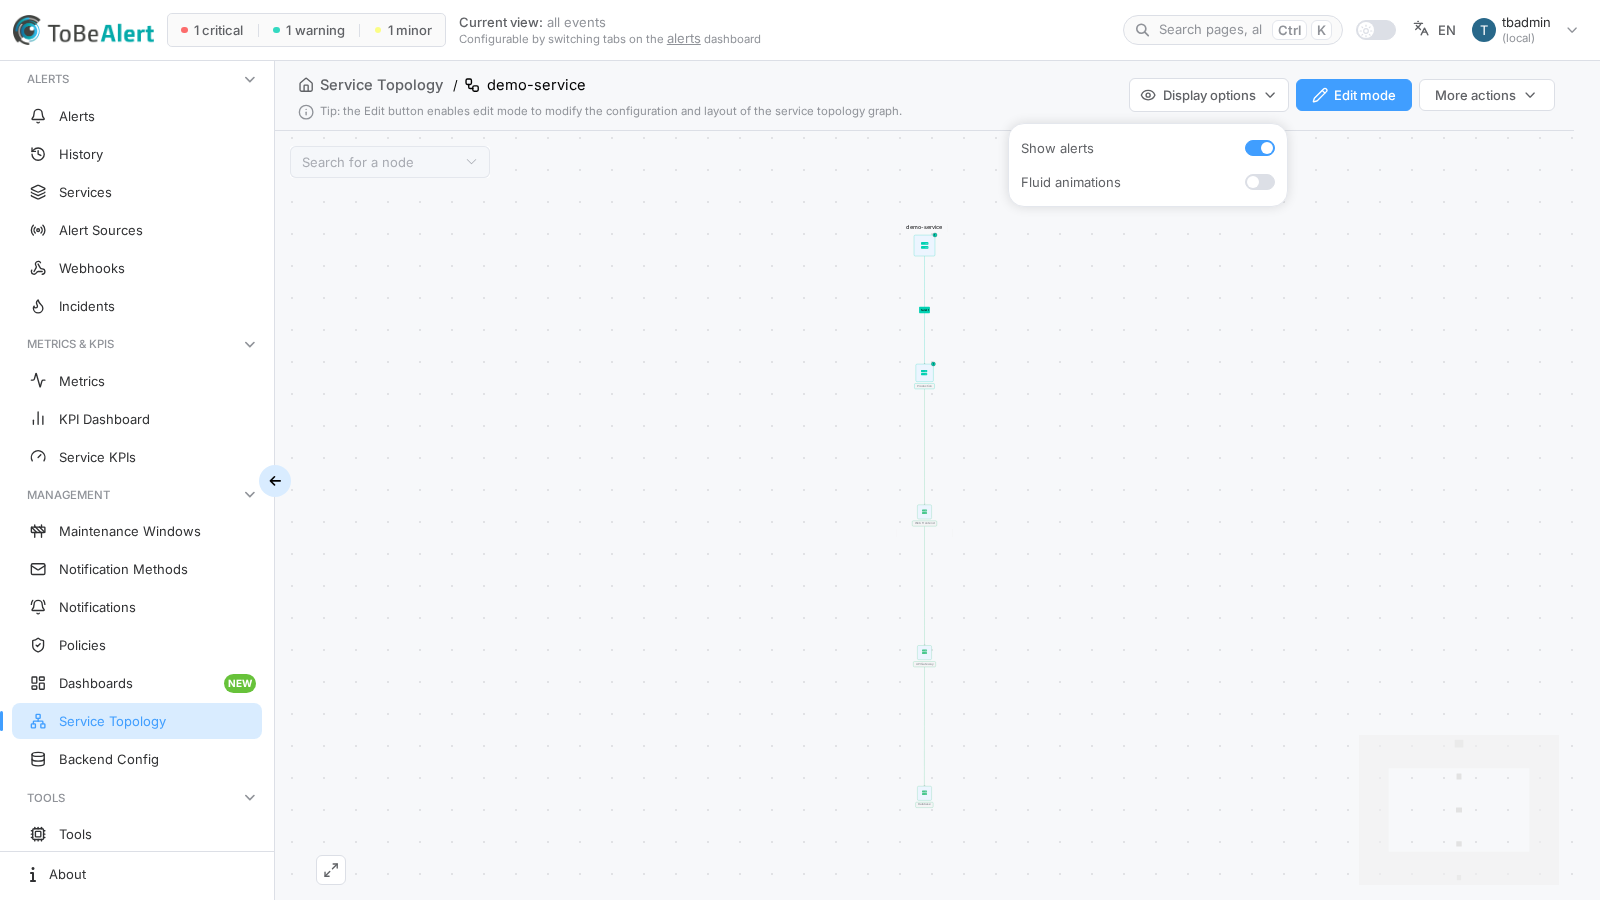Open the Backend Config database icon
The image size is (1600, 900).
click(x=38, y=759)
